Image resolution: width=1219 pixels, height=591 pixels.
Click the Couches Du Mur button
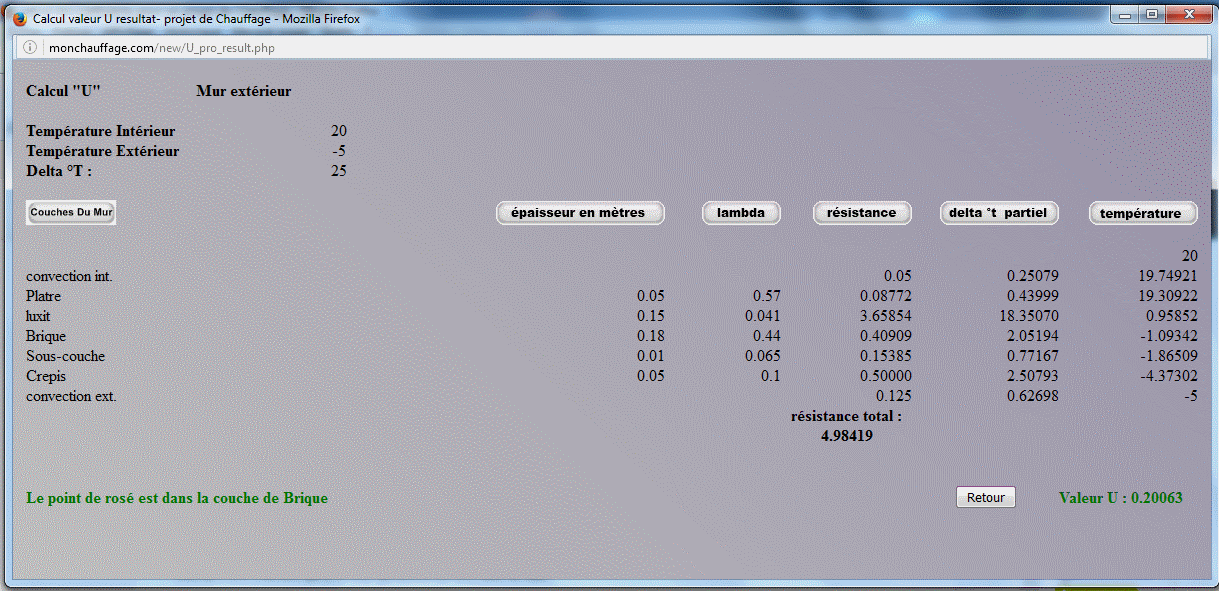click(71, 212)
